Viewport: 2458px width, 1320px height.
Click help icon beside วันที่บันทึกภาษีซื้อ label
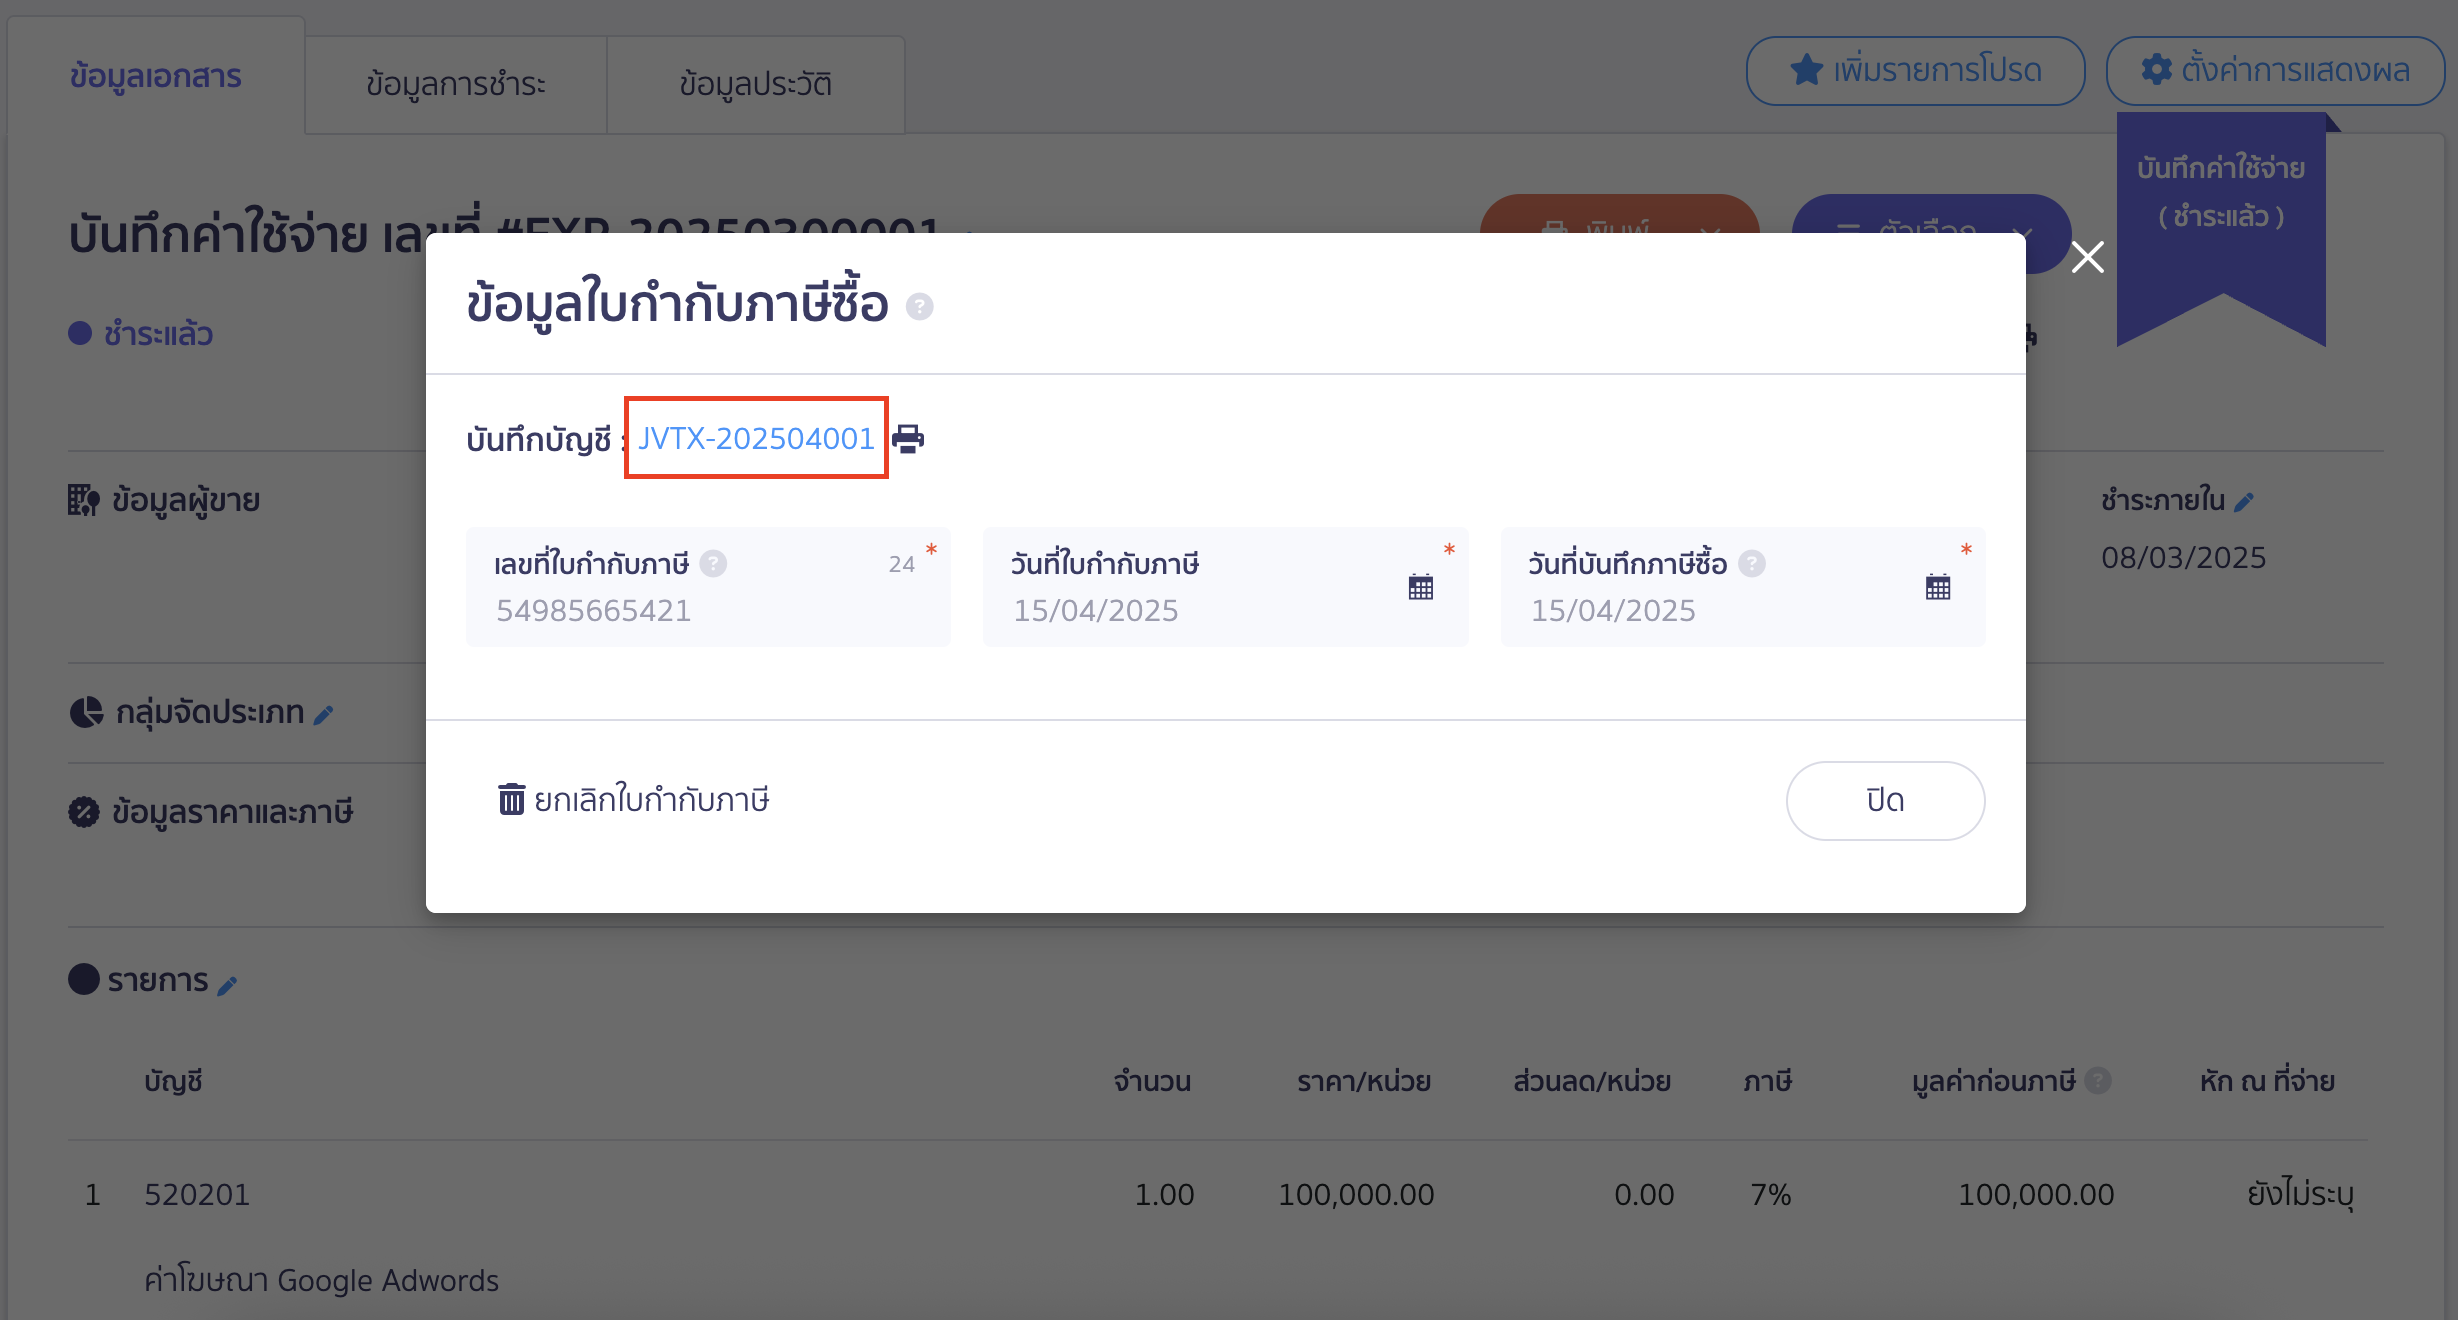(1752, 564)
